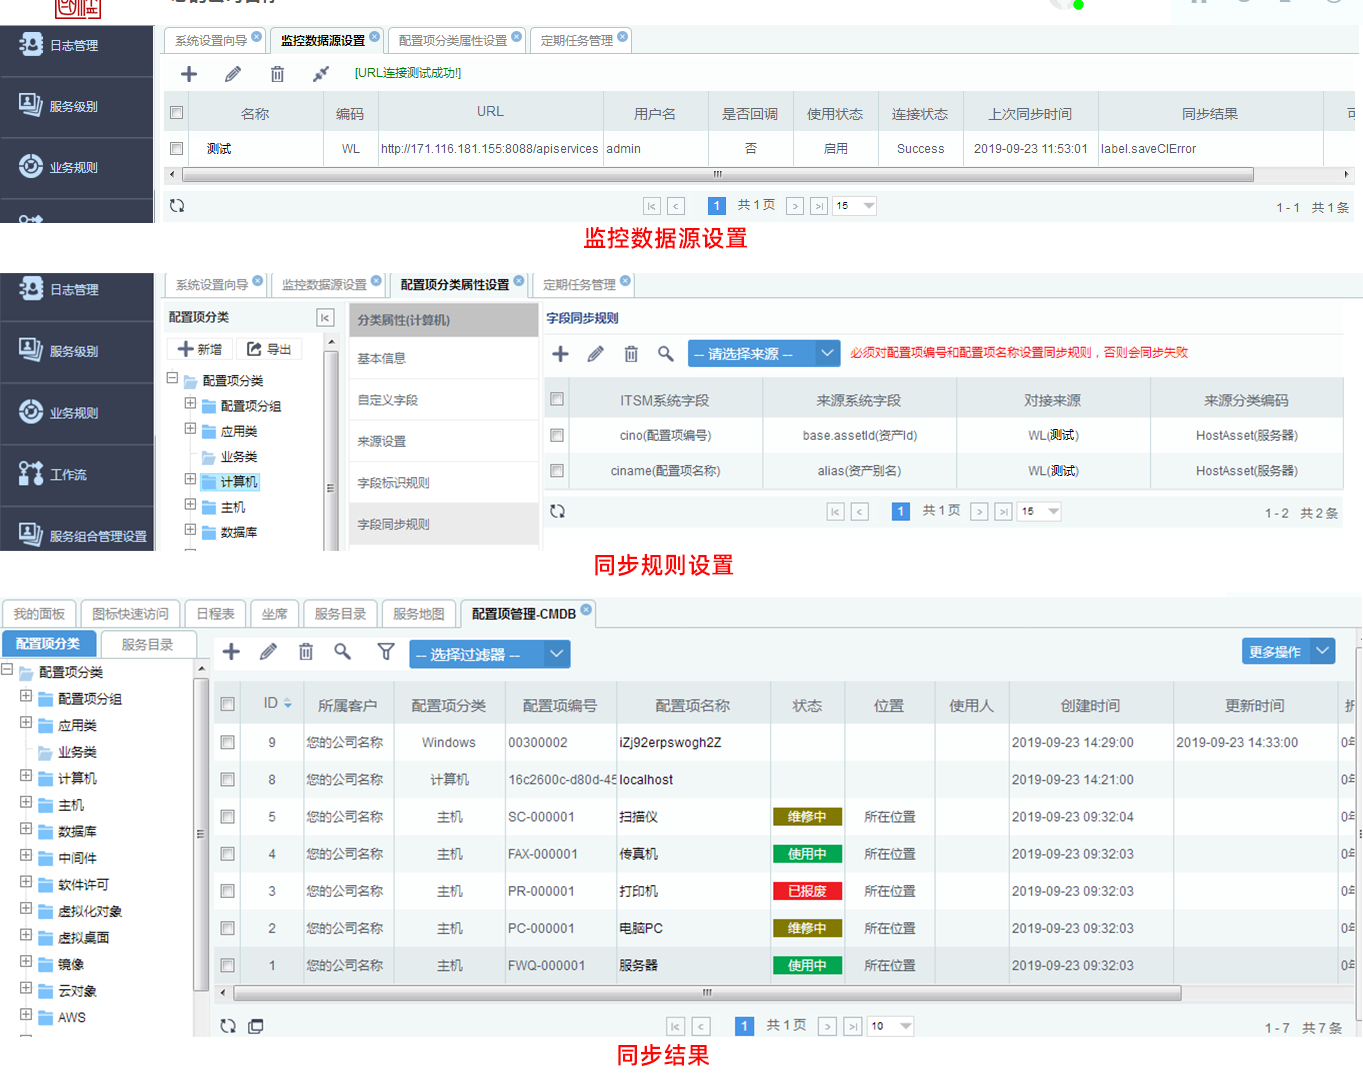The image size is (1363, 1082).
Task: Switch to 服务地图 tab
Action: (x=419, y=614)
